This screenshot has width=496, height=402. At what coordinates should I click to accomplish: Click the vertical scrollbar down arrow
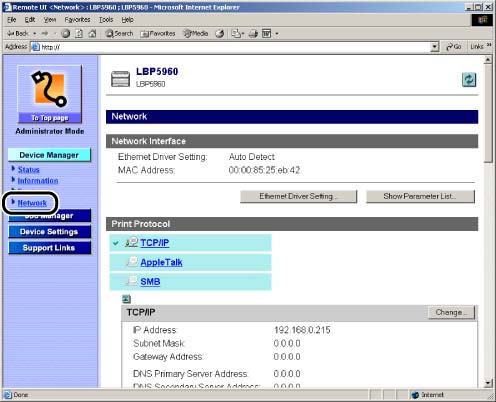(x=488, y=383)
